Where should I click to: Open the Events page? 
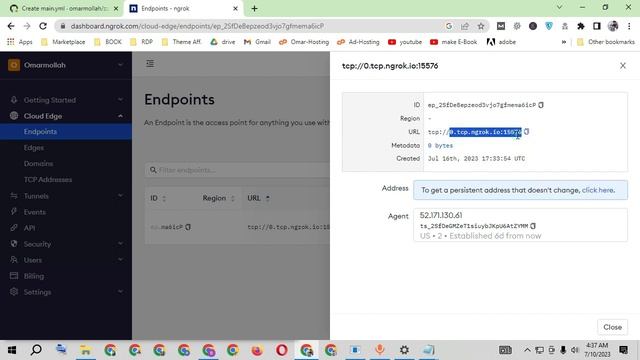click(35, 212)
